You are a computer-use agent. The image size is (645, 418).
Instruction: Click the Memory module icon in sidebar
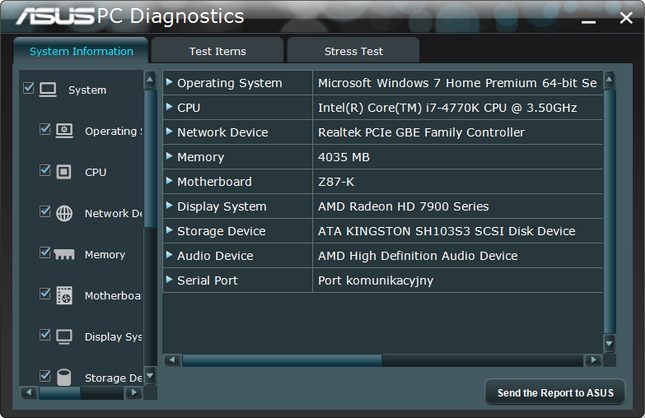click(64, 254)
